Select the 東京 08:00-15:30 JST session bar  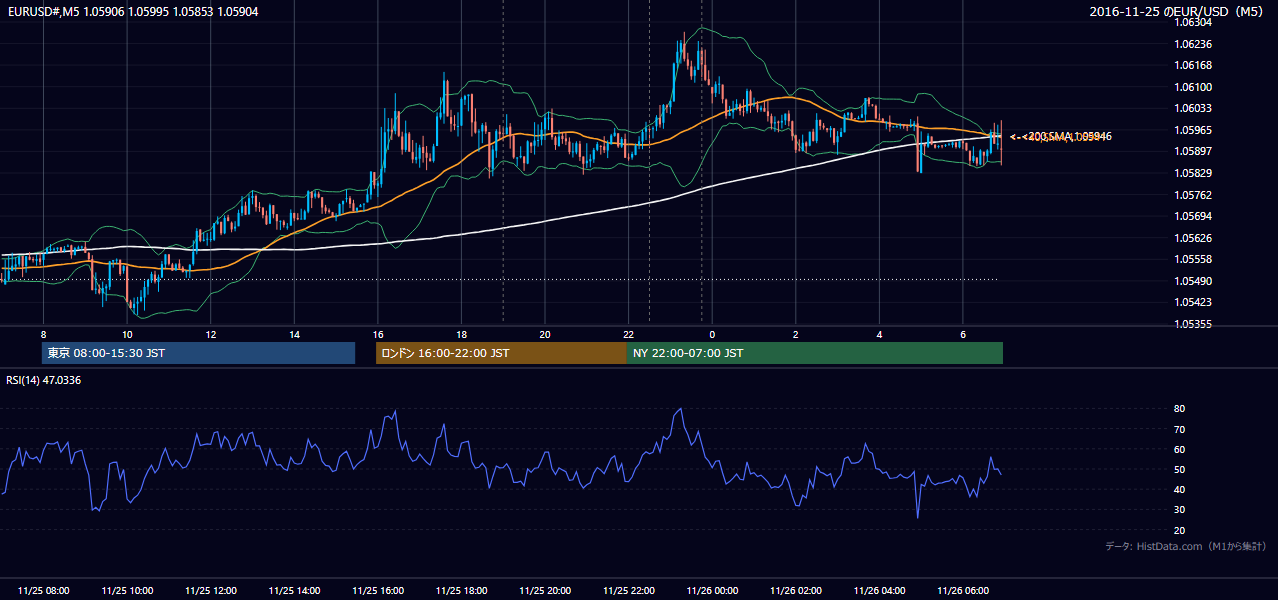(x=198, y=353)
